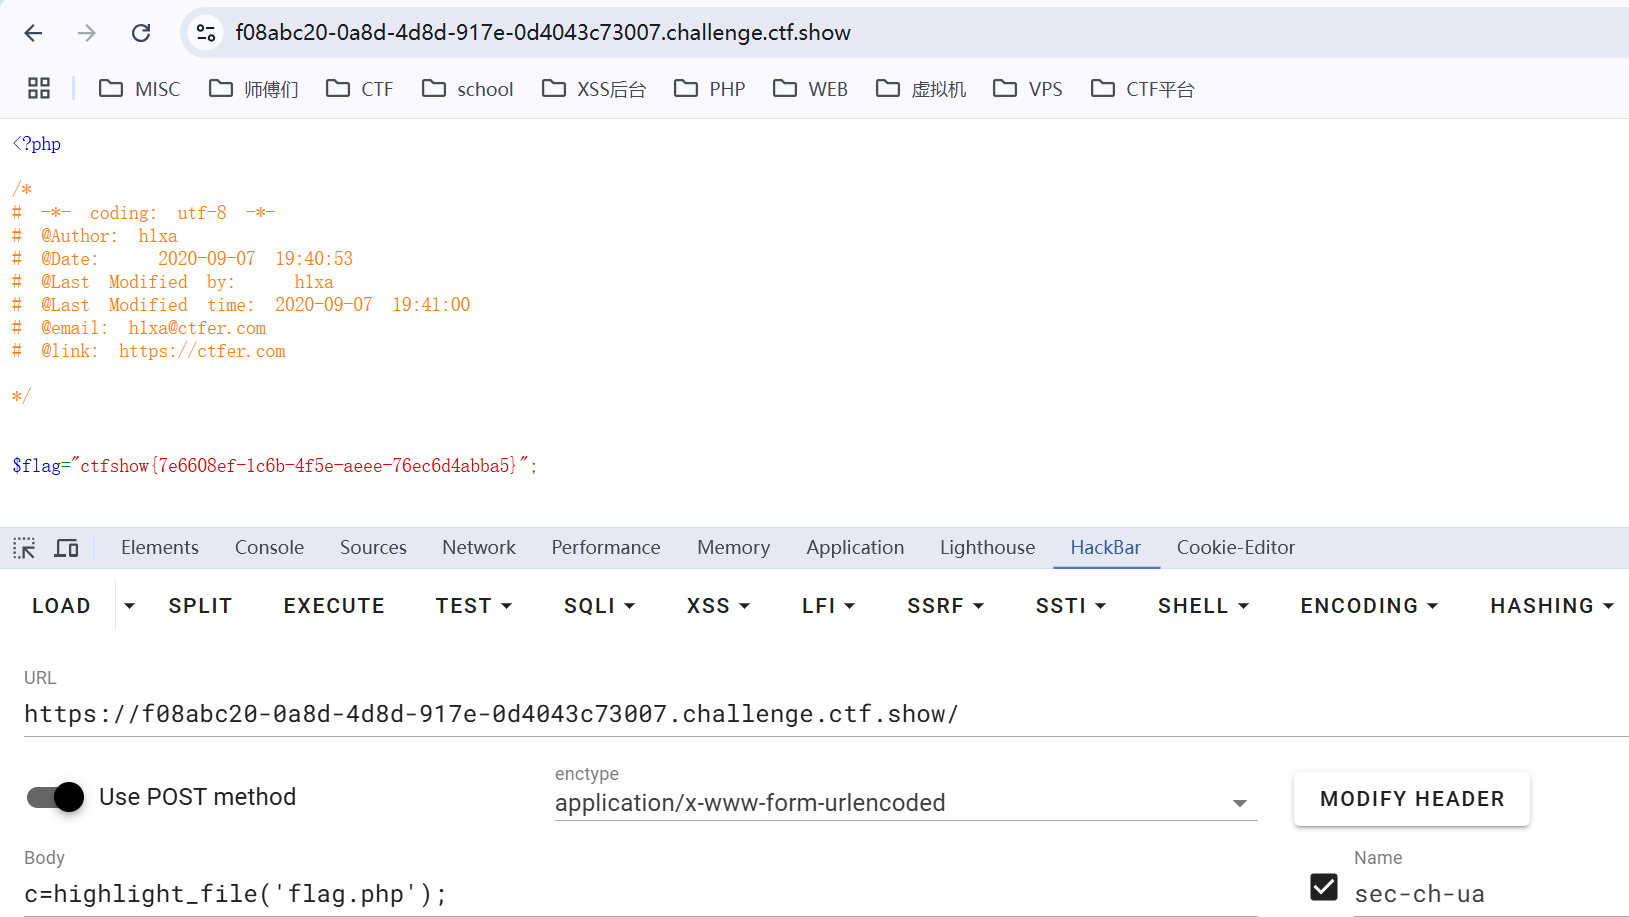Switch to the Network tab
This screenshot has height=917, width=1629.
tap(479, 548)
